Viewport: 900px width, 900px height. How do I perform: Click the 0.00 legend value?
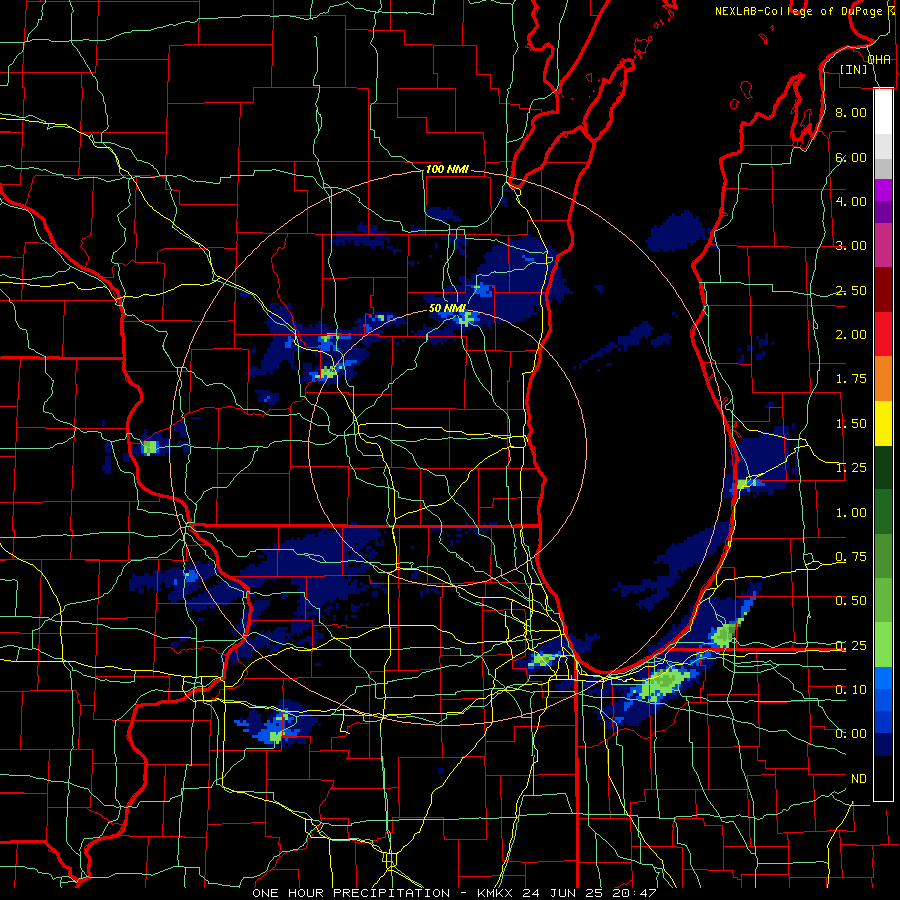[x=851, y=734]
